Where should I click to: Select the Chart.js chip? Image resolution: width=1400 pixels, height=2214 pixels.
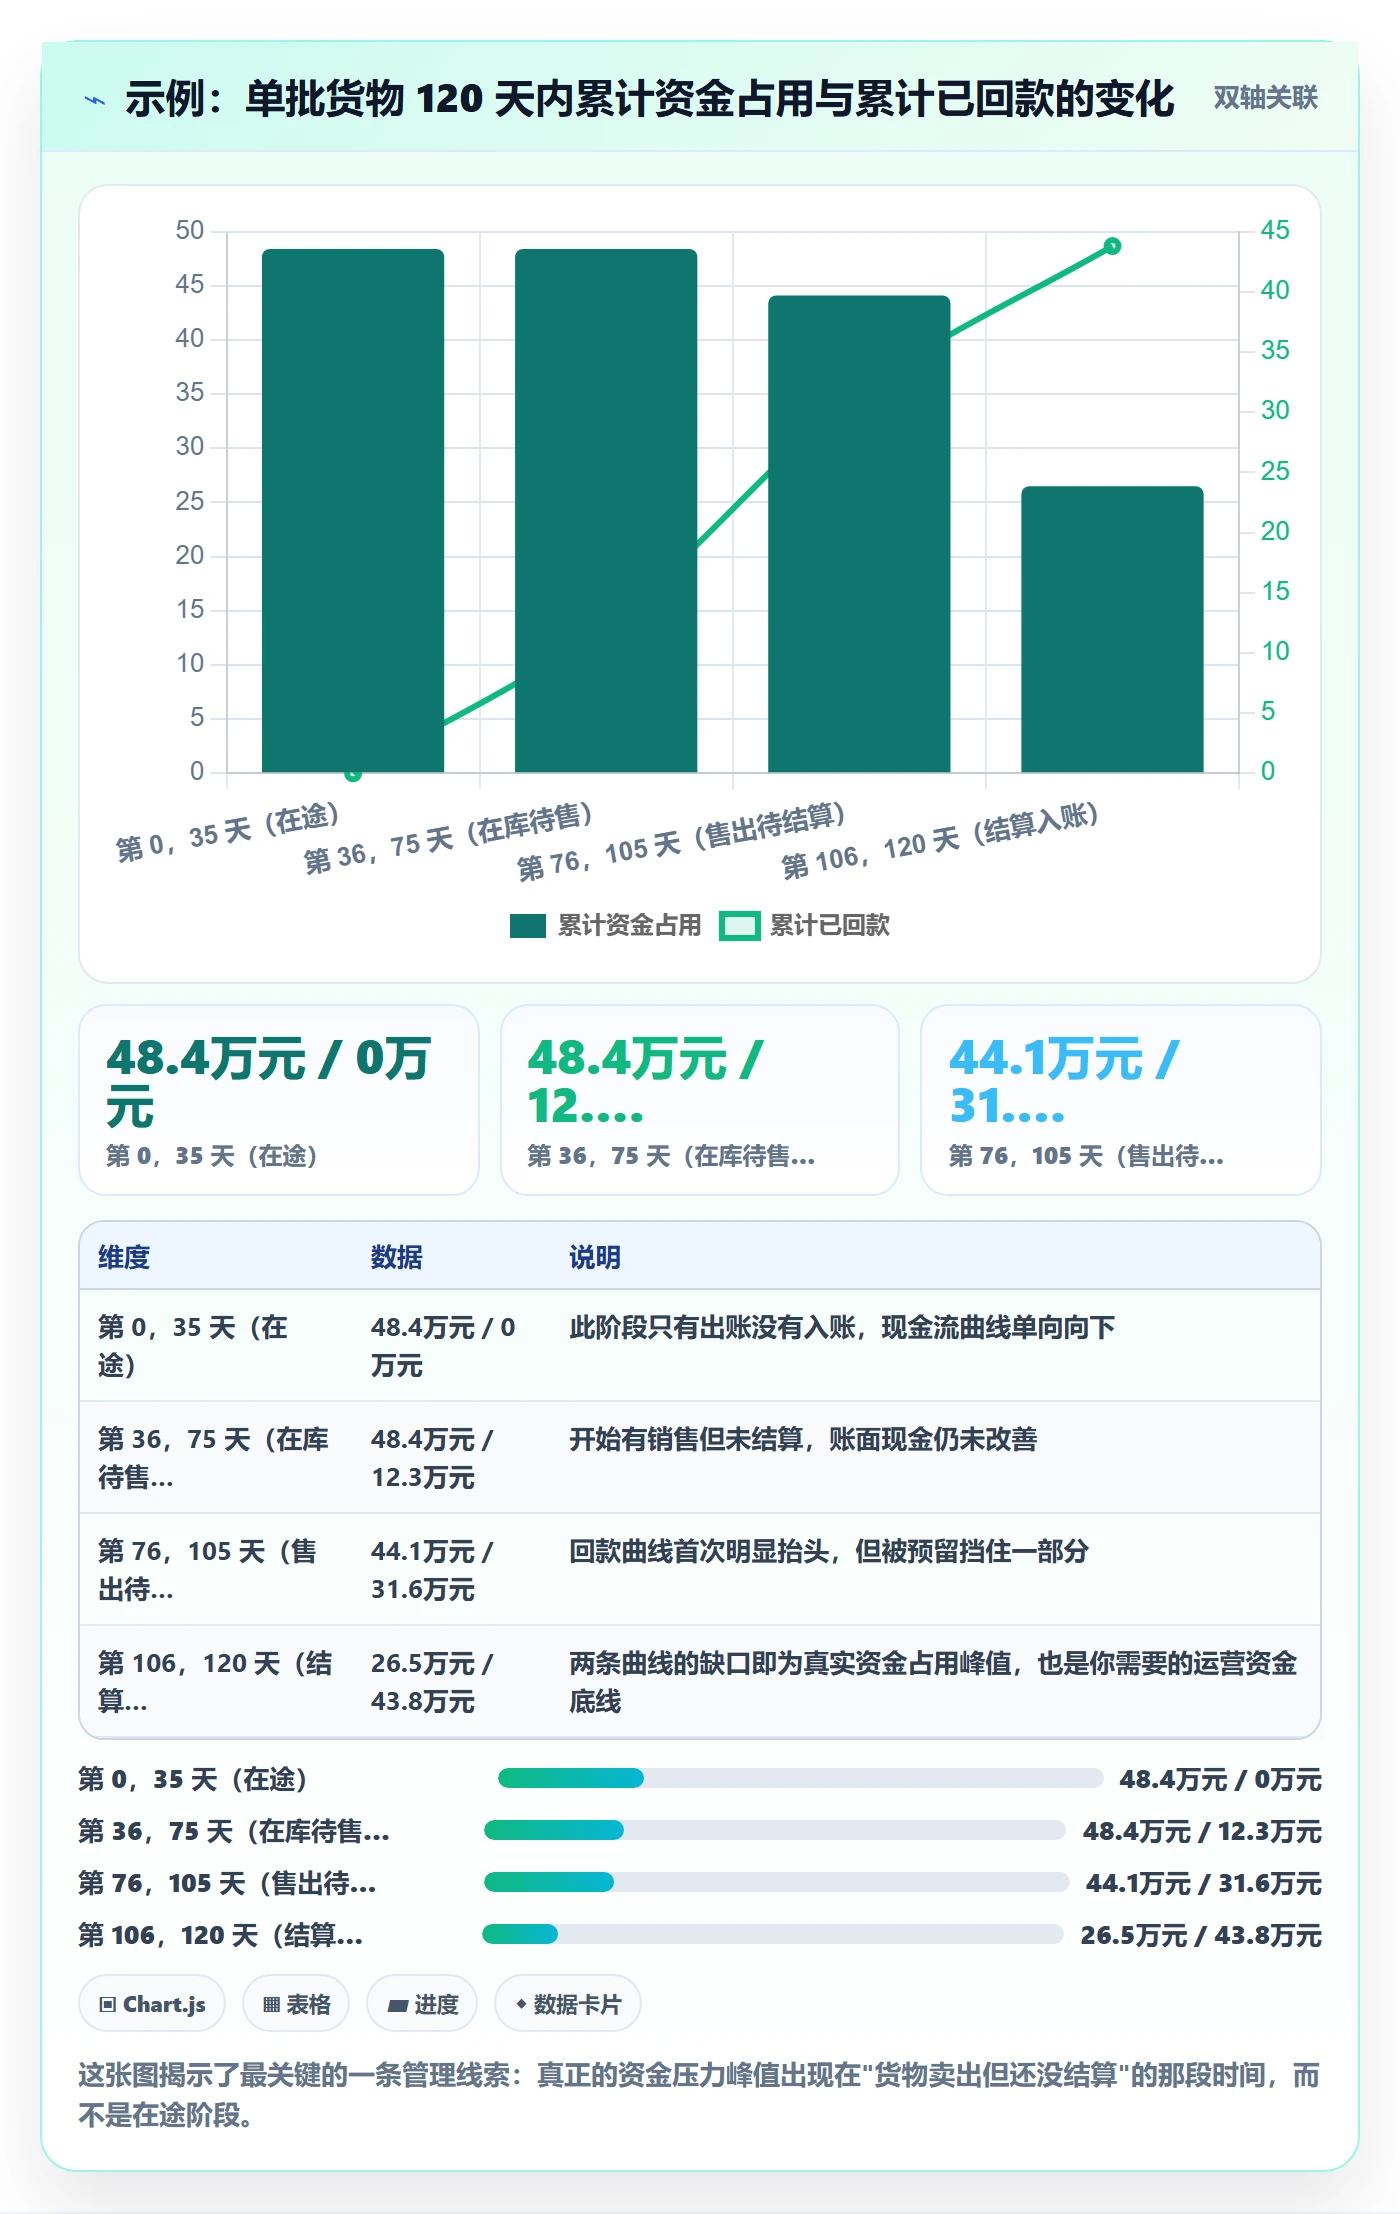click(152, 2004)
